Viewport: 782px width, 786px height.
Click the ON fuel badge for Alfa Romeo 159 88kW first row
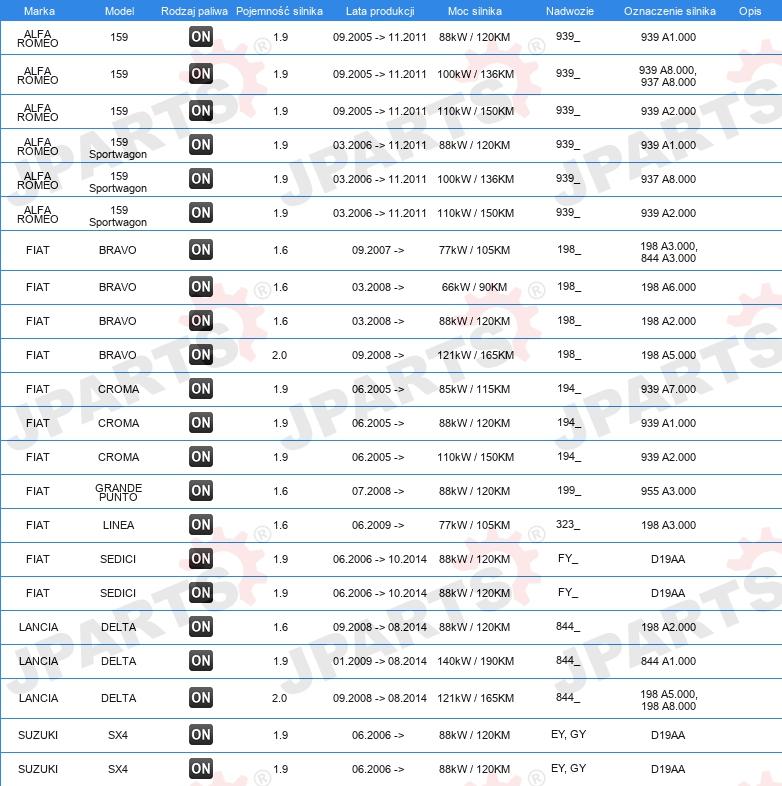201,37
